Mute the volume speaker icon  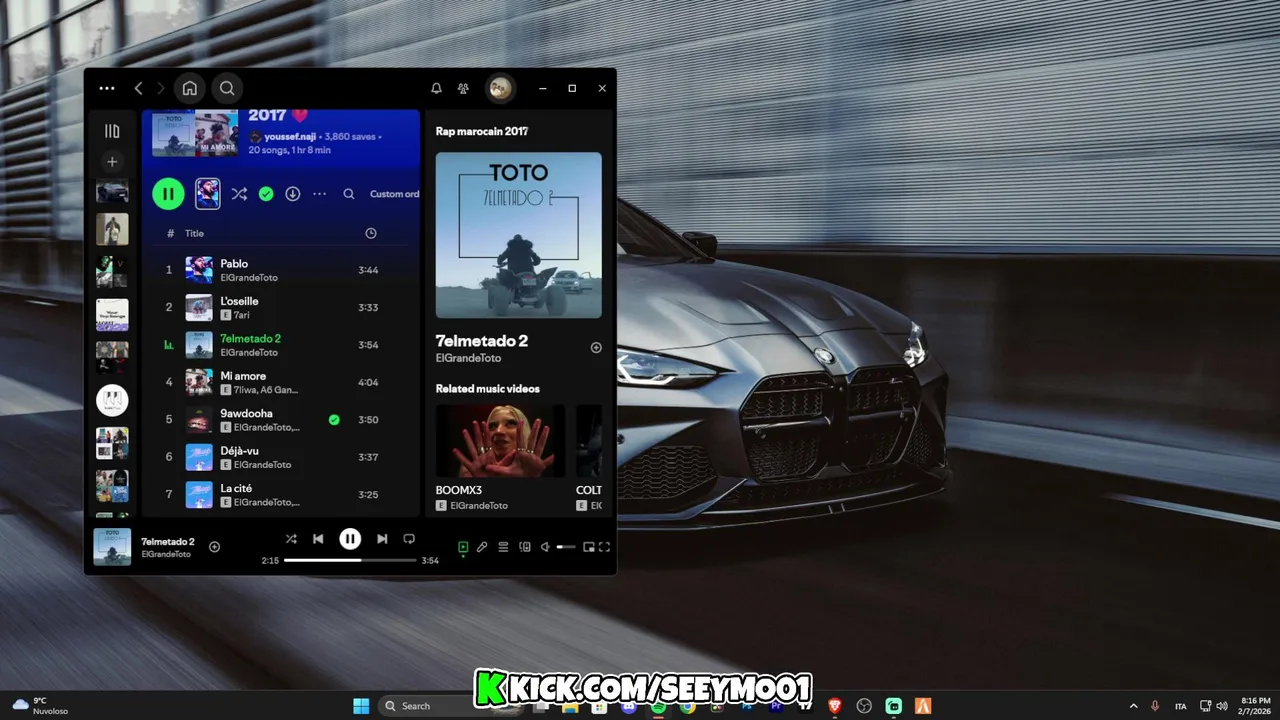point(545,547)
